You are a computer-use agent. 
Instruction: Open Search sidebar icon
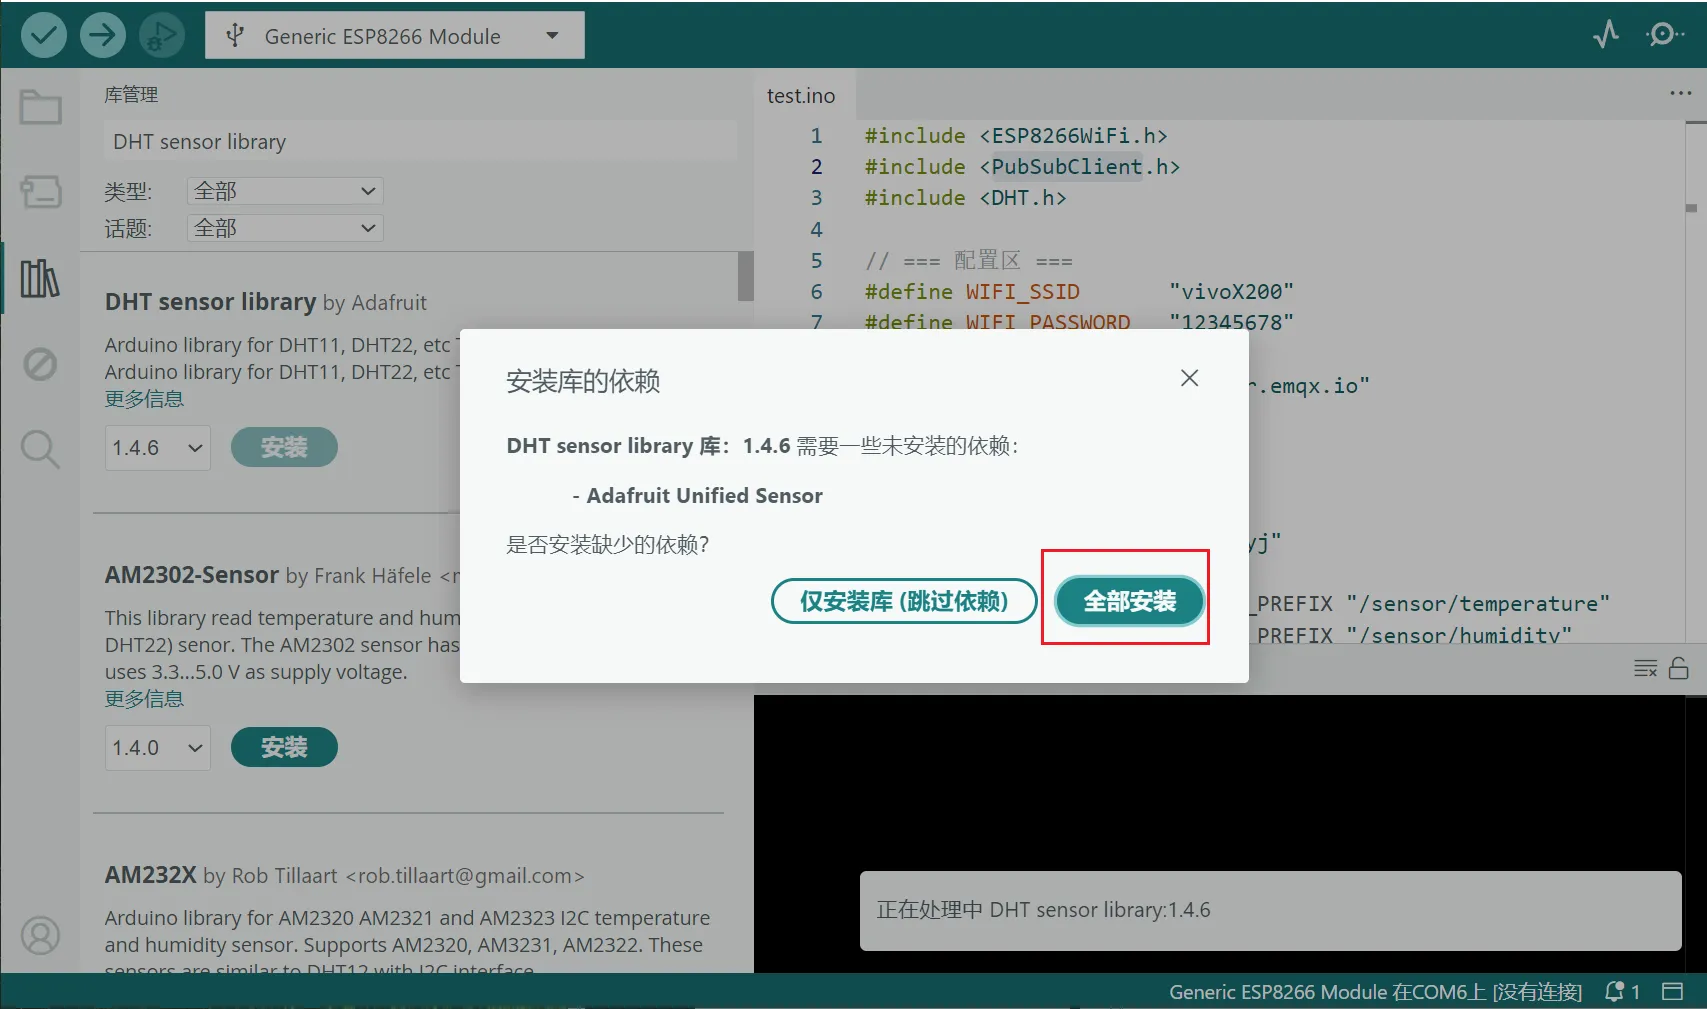click(41, 450)
